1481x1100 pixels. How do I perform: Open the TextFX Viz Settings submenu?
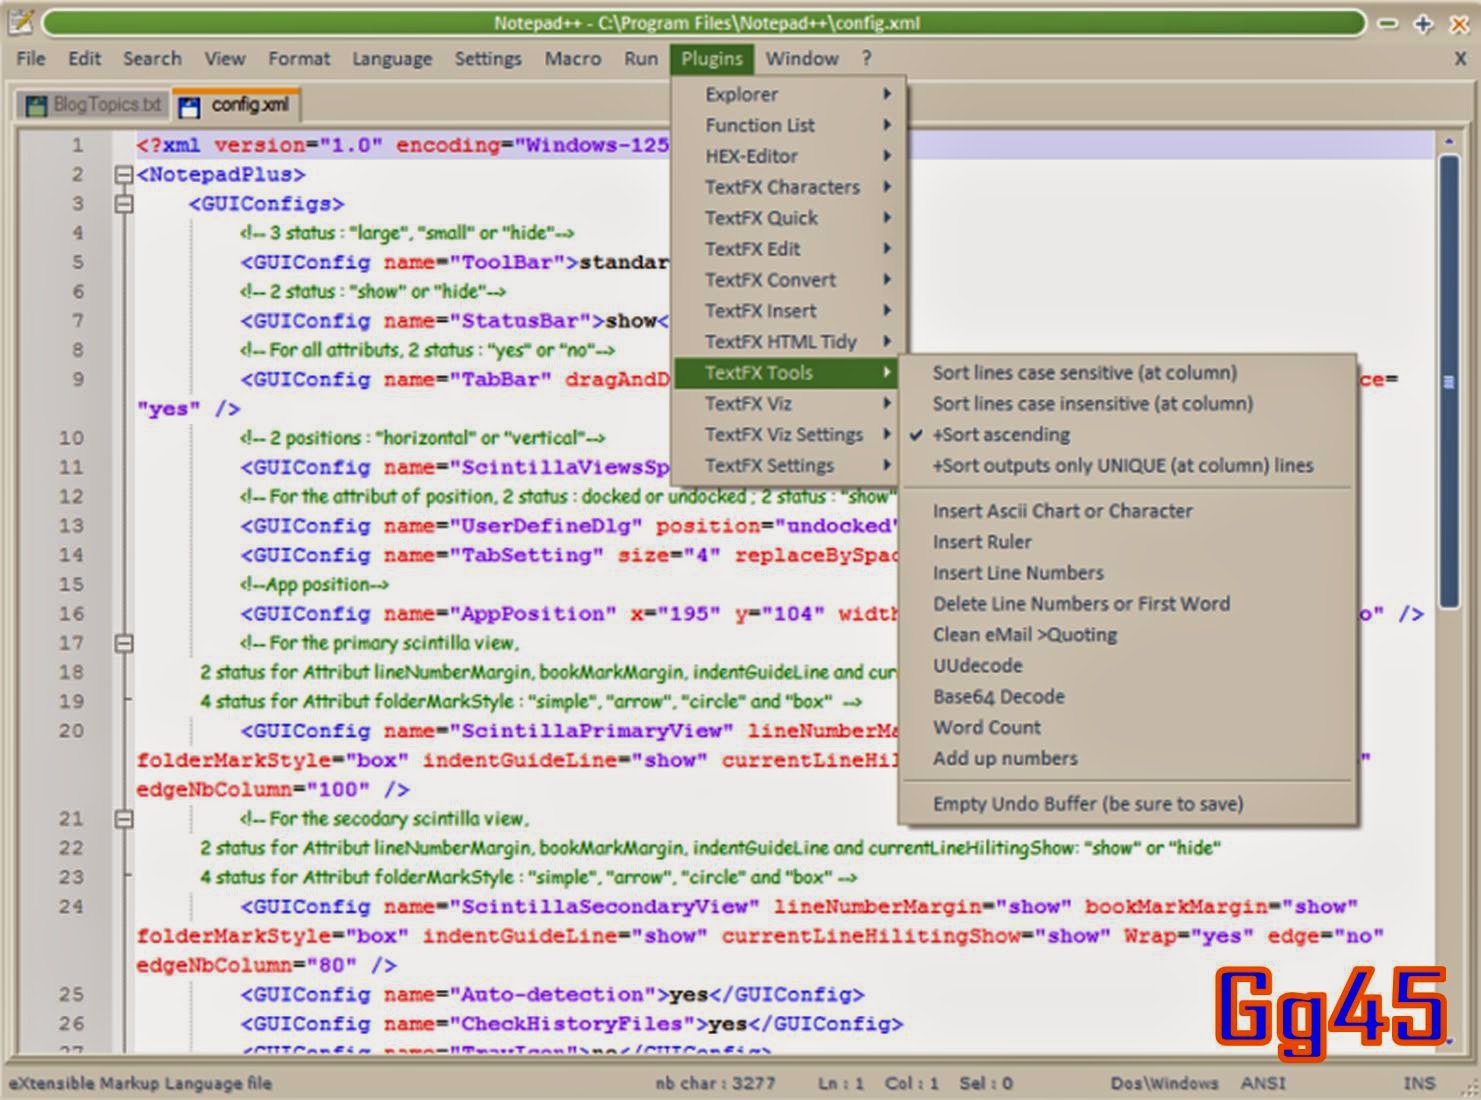[x=788, y=435]
